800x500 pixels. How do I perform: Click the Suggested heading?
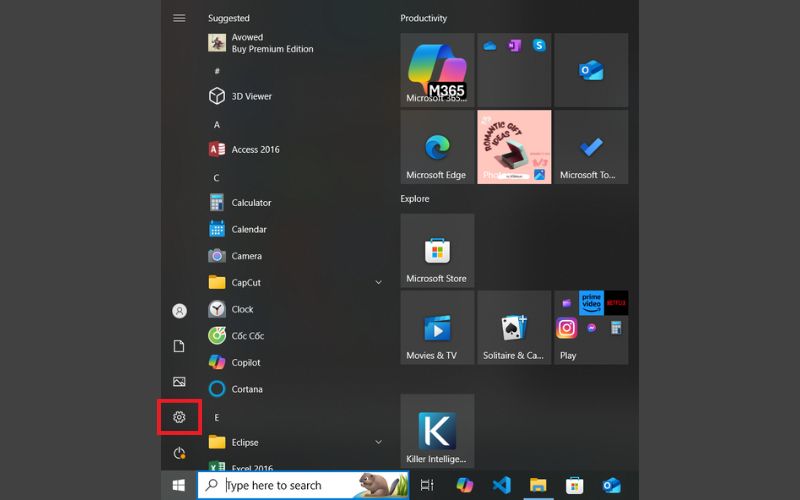[x=229, y=18]
